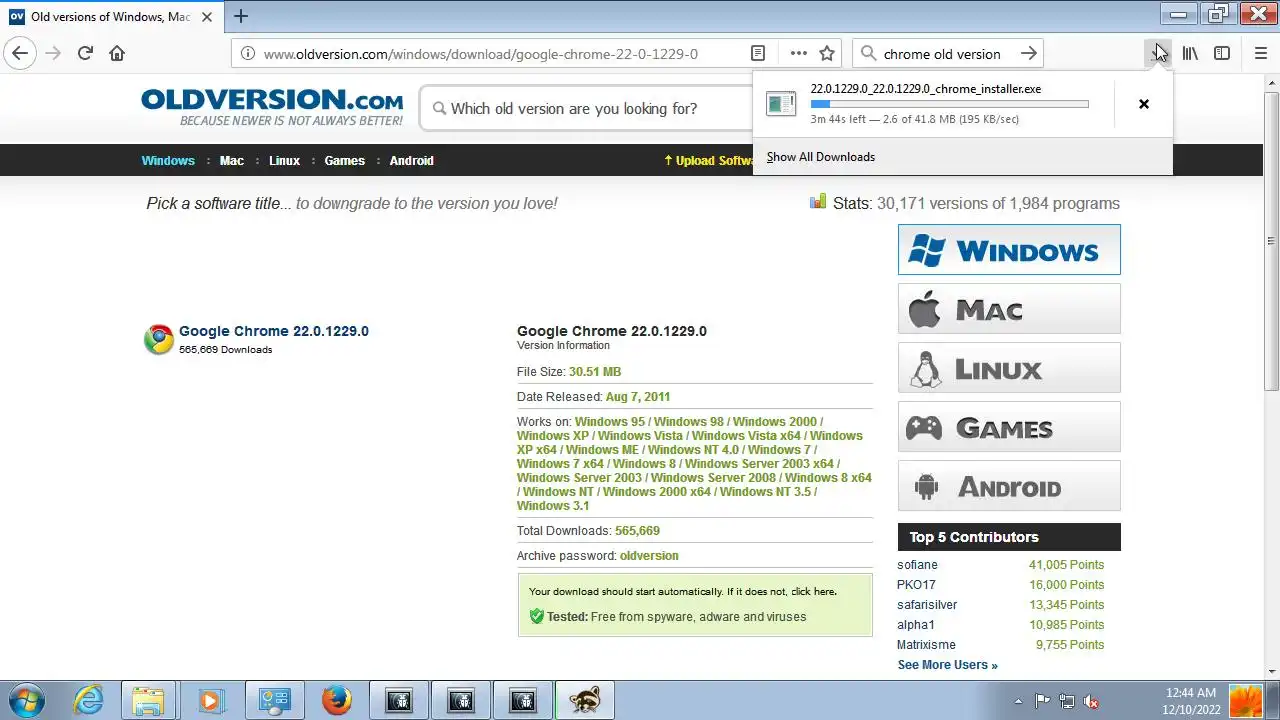Open the Firefox hamburger menu

[1261, 54]
